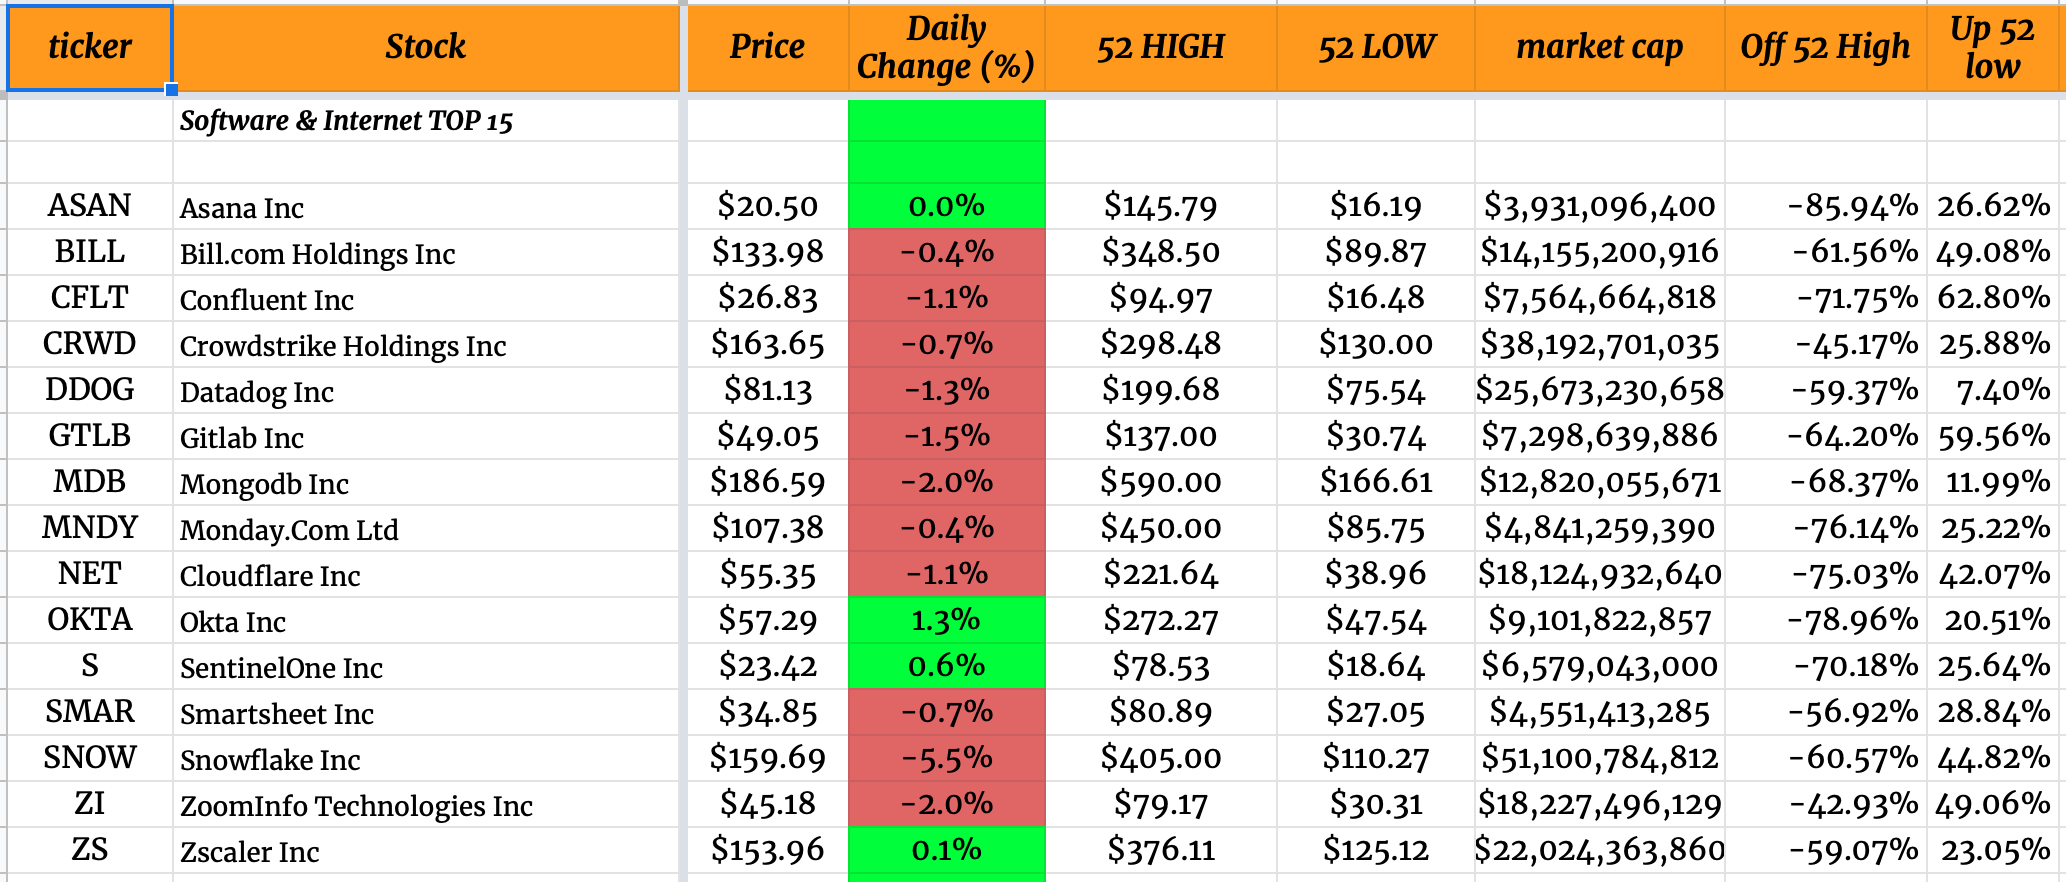Image resolution: width=2066 pixels, height=882 pixels.
Task: Click the Software & Internet TOP 15 cell
Action: (x=346, y=121)
